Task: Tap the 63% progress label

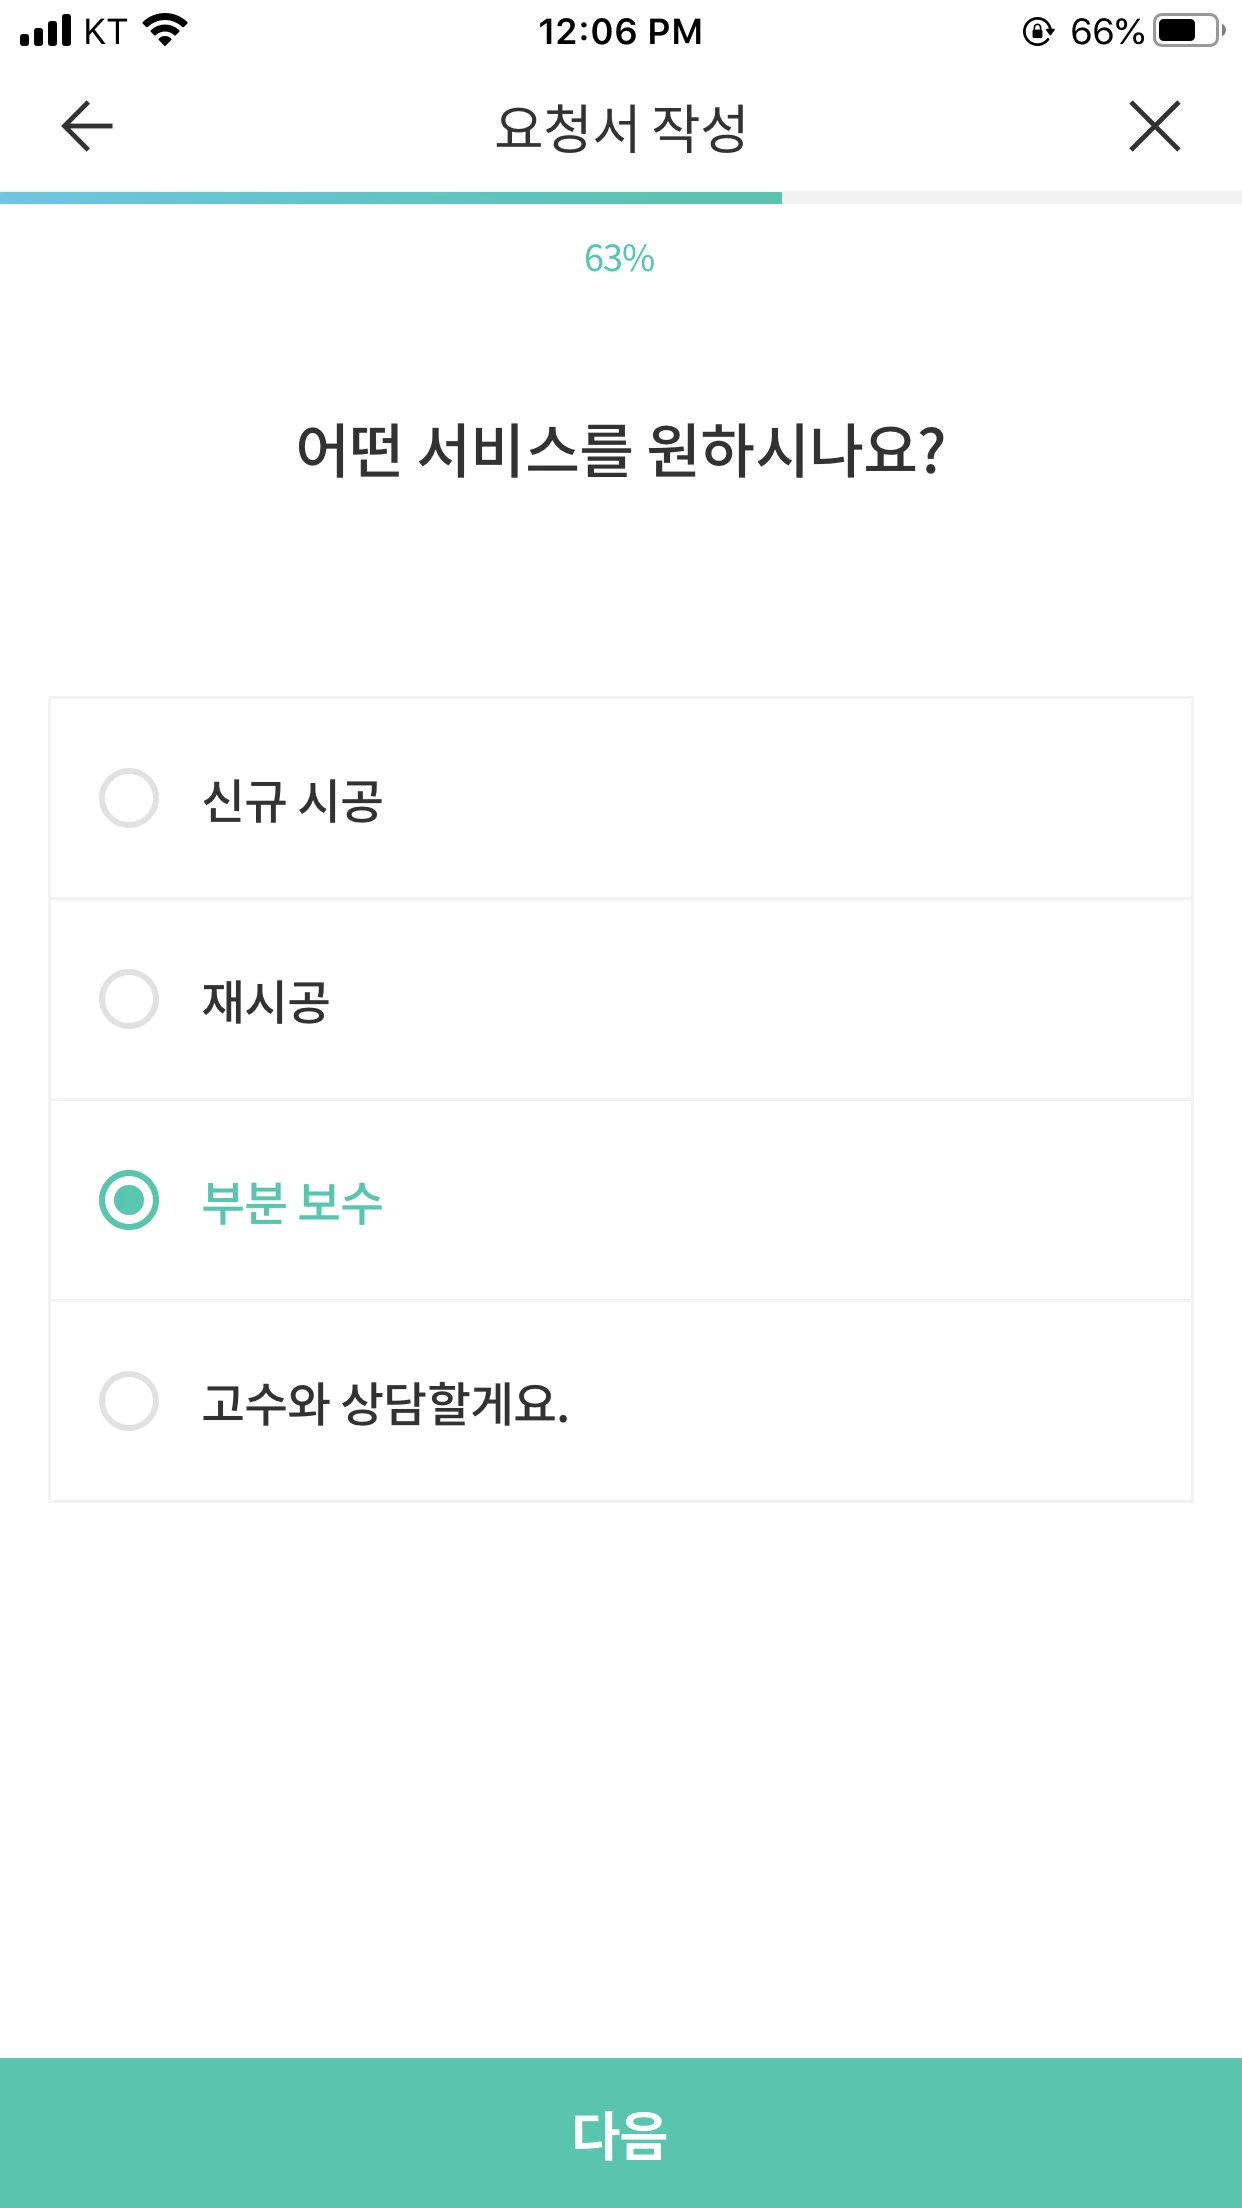Action: (620, 259)
